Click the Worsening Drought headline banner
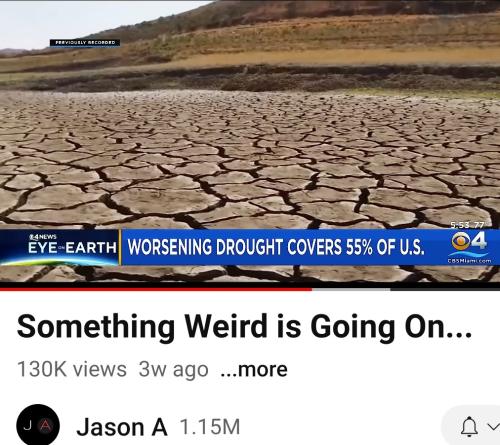This screenshot has height=445, width=500. [x=276, y=247]
